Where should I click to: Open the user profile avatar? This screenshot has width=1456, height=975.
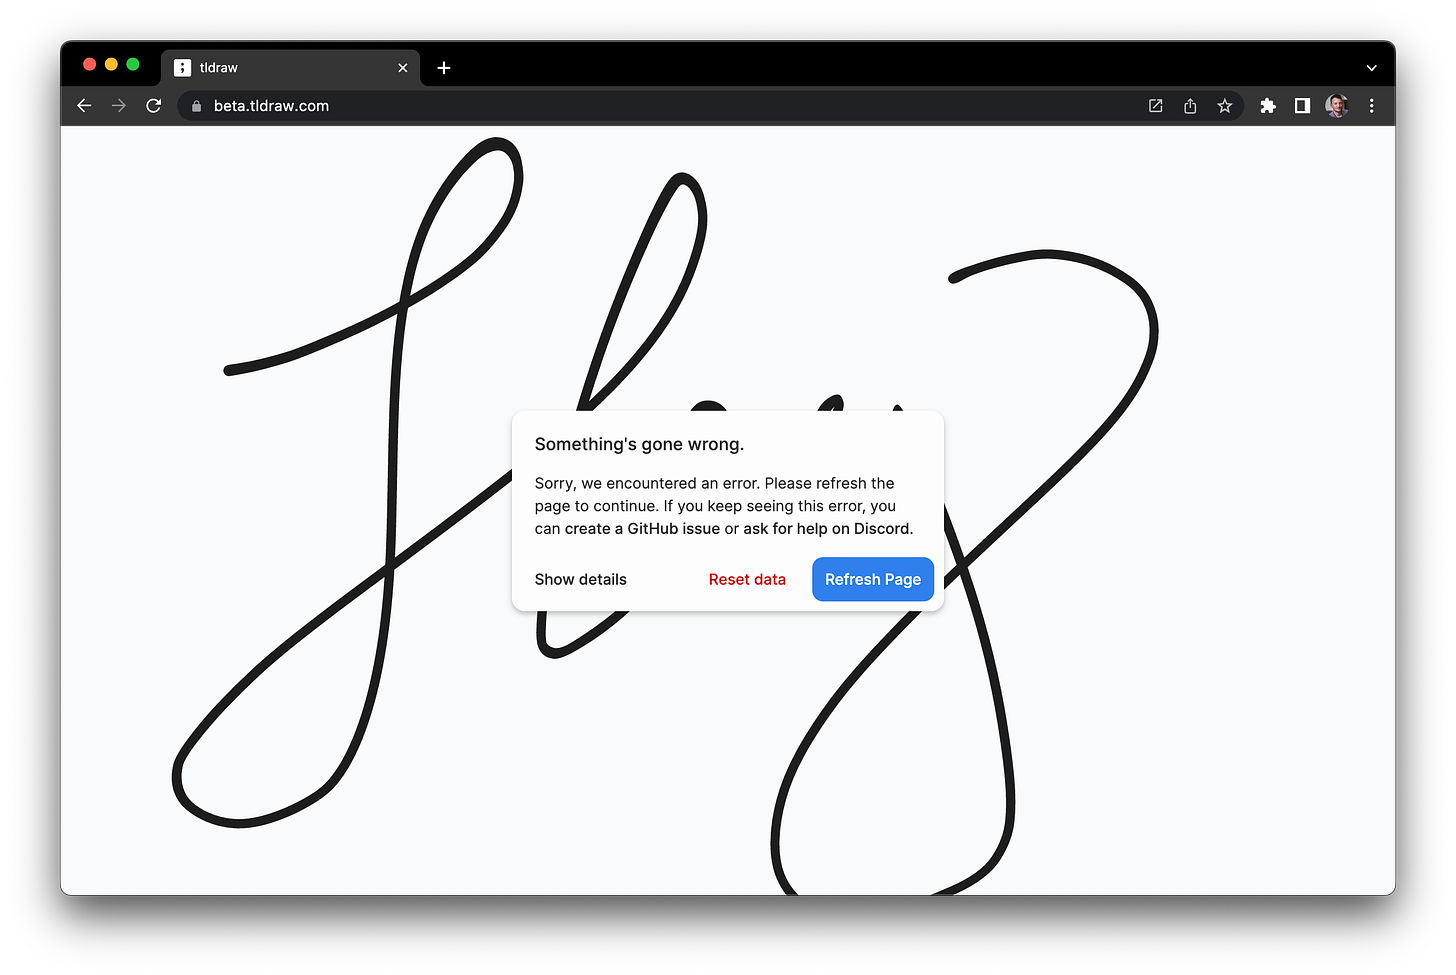1337,106
